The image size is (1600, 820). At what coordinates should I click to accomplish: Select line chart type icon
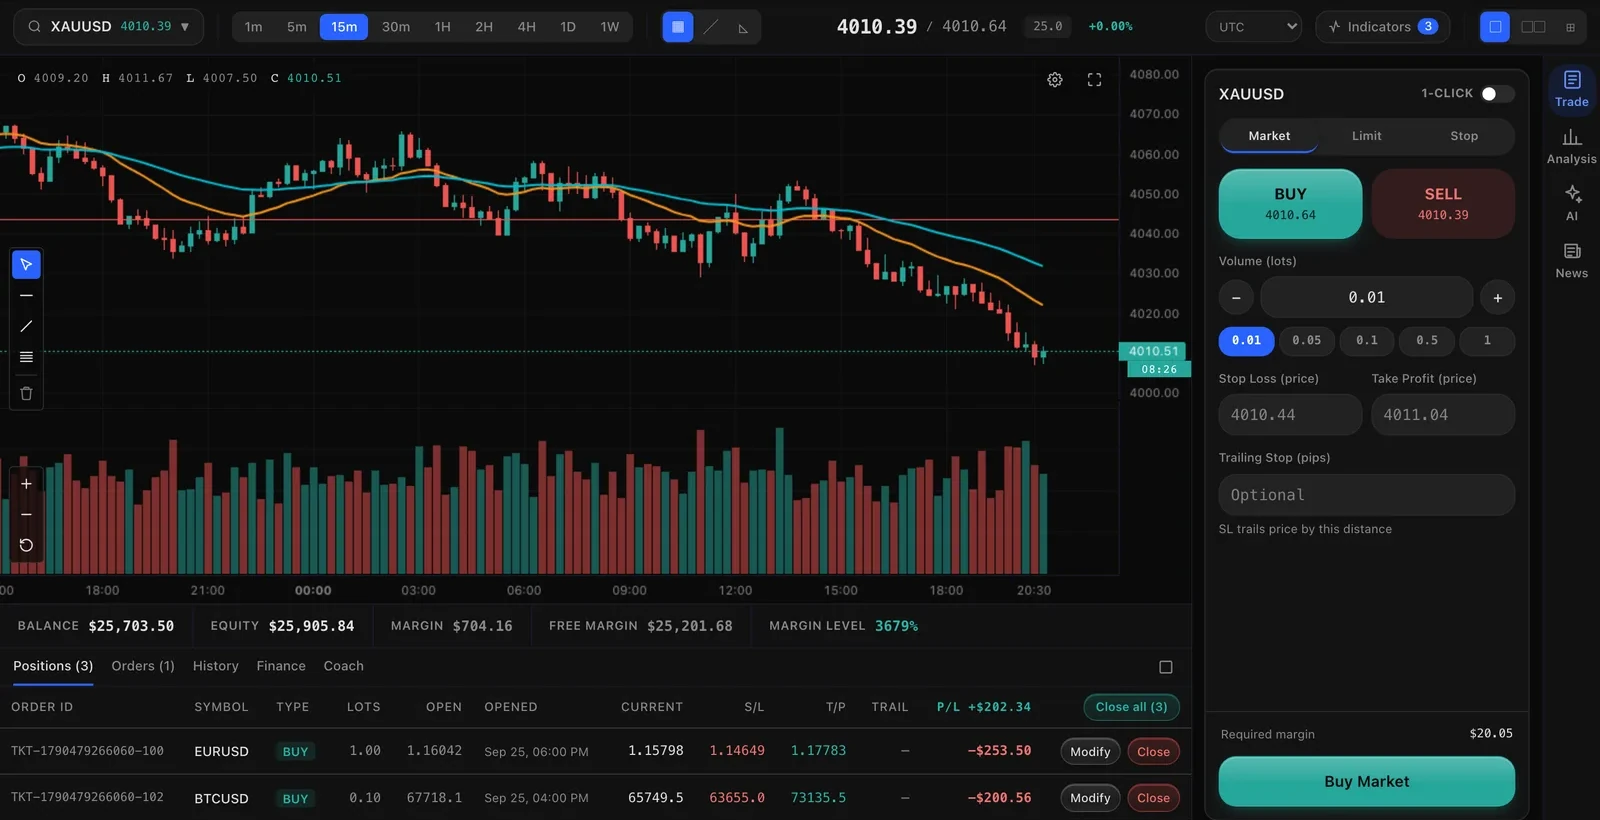tap(711, 27)
